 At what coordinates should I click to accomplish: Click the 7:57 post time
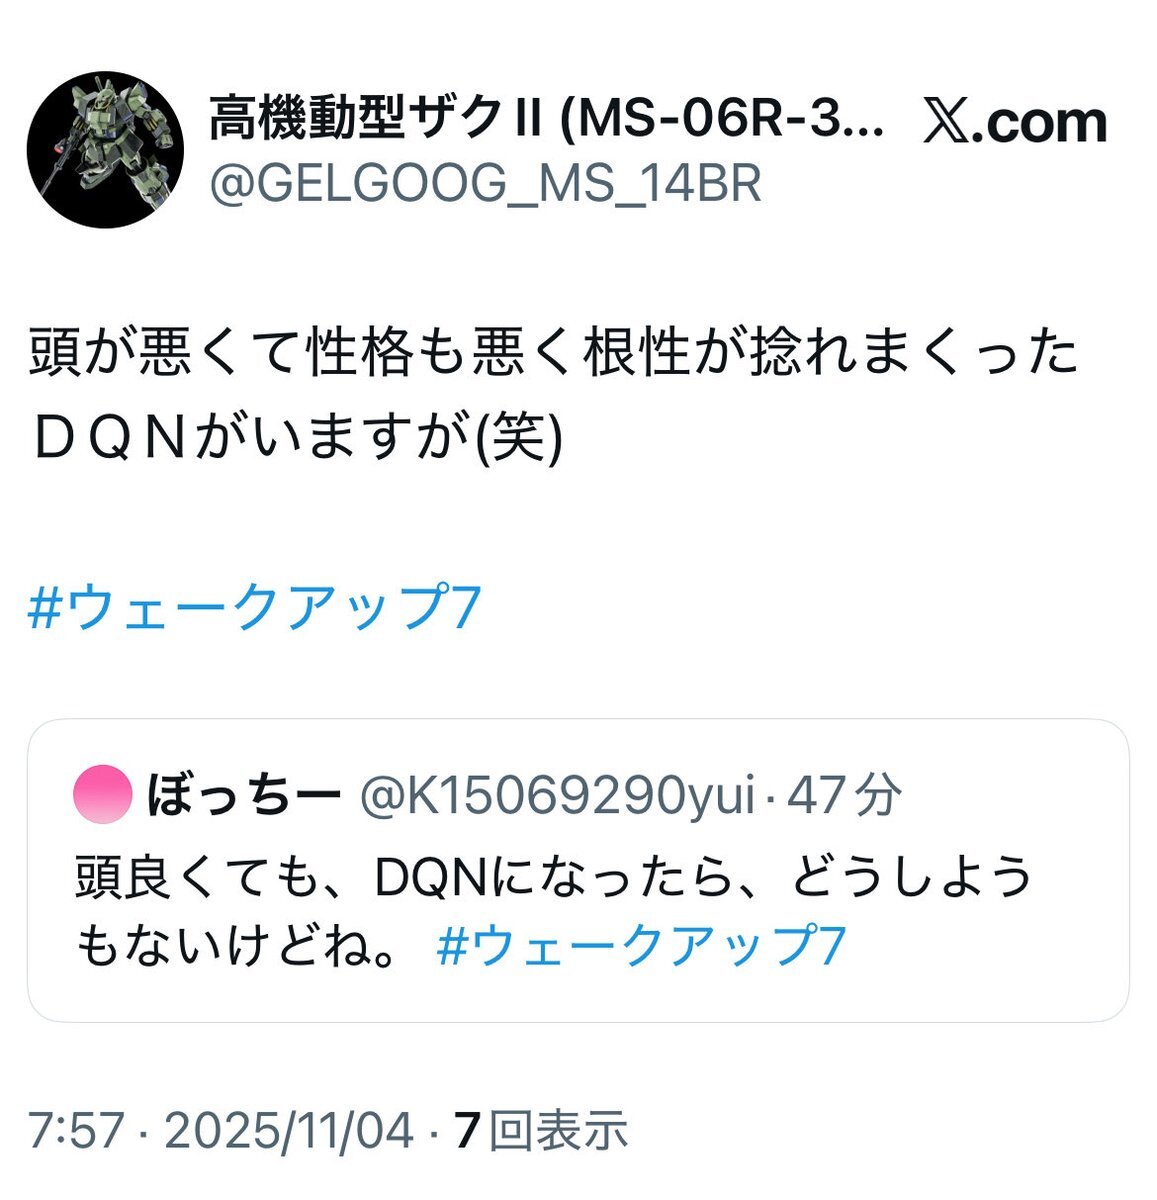[76, 1131]
